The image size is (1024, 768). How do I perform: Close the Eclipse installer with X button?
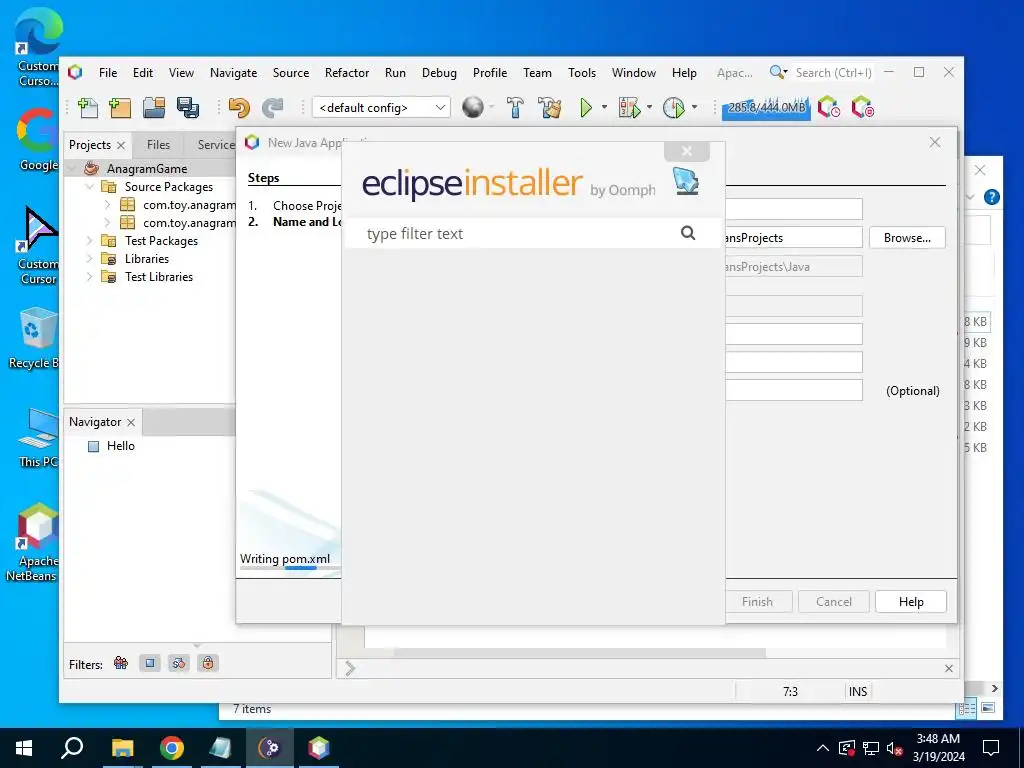coord(686,151)
